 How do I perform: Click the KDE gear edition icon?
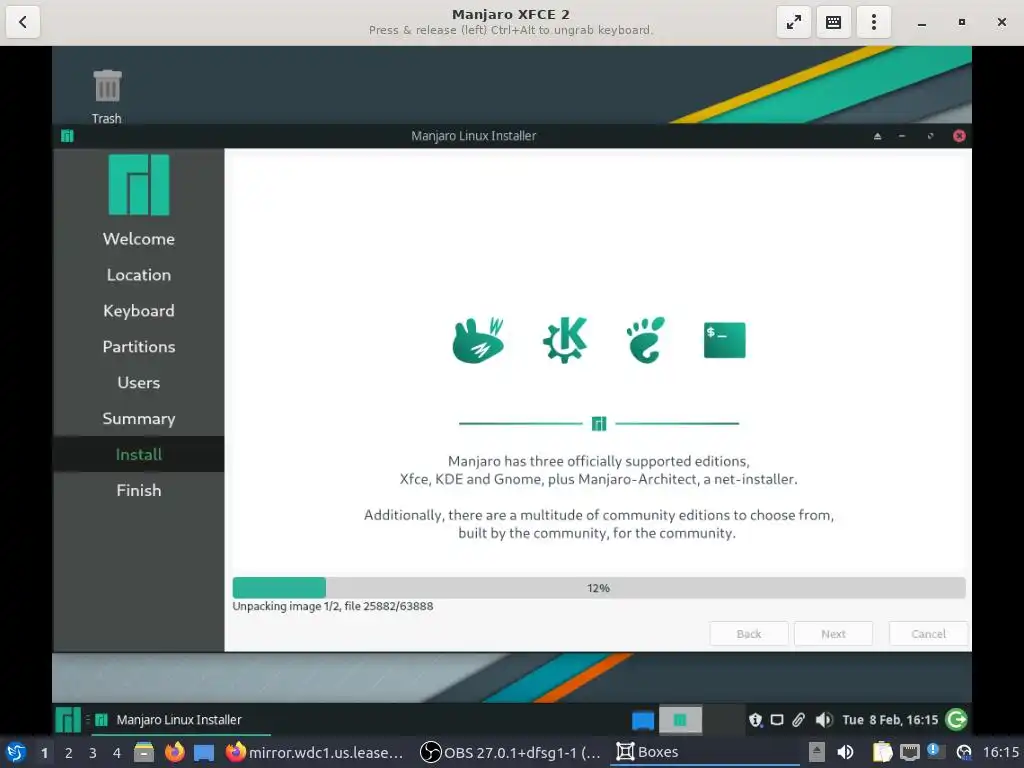pos(565,340)
